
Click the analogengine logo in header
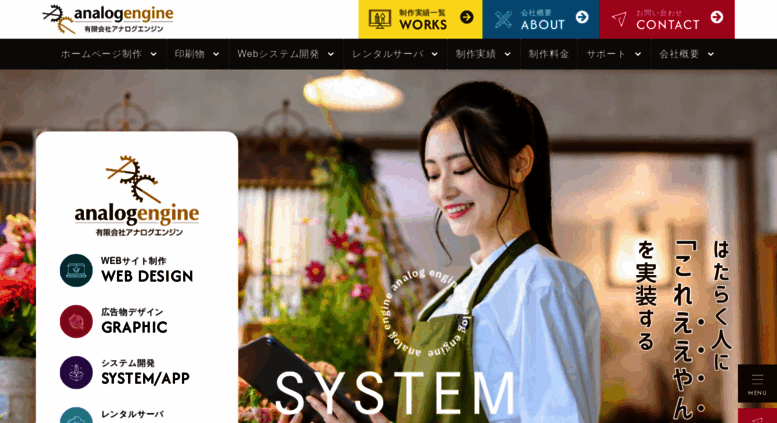tap(108, 19)
